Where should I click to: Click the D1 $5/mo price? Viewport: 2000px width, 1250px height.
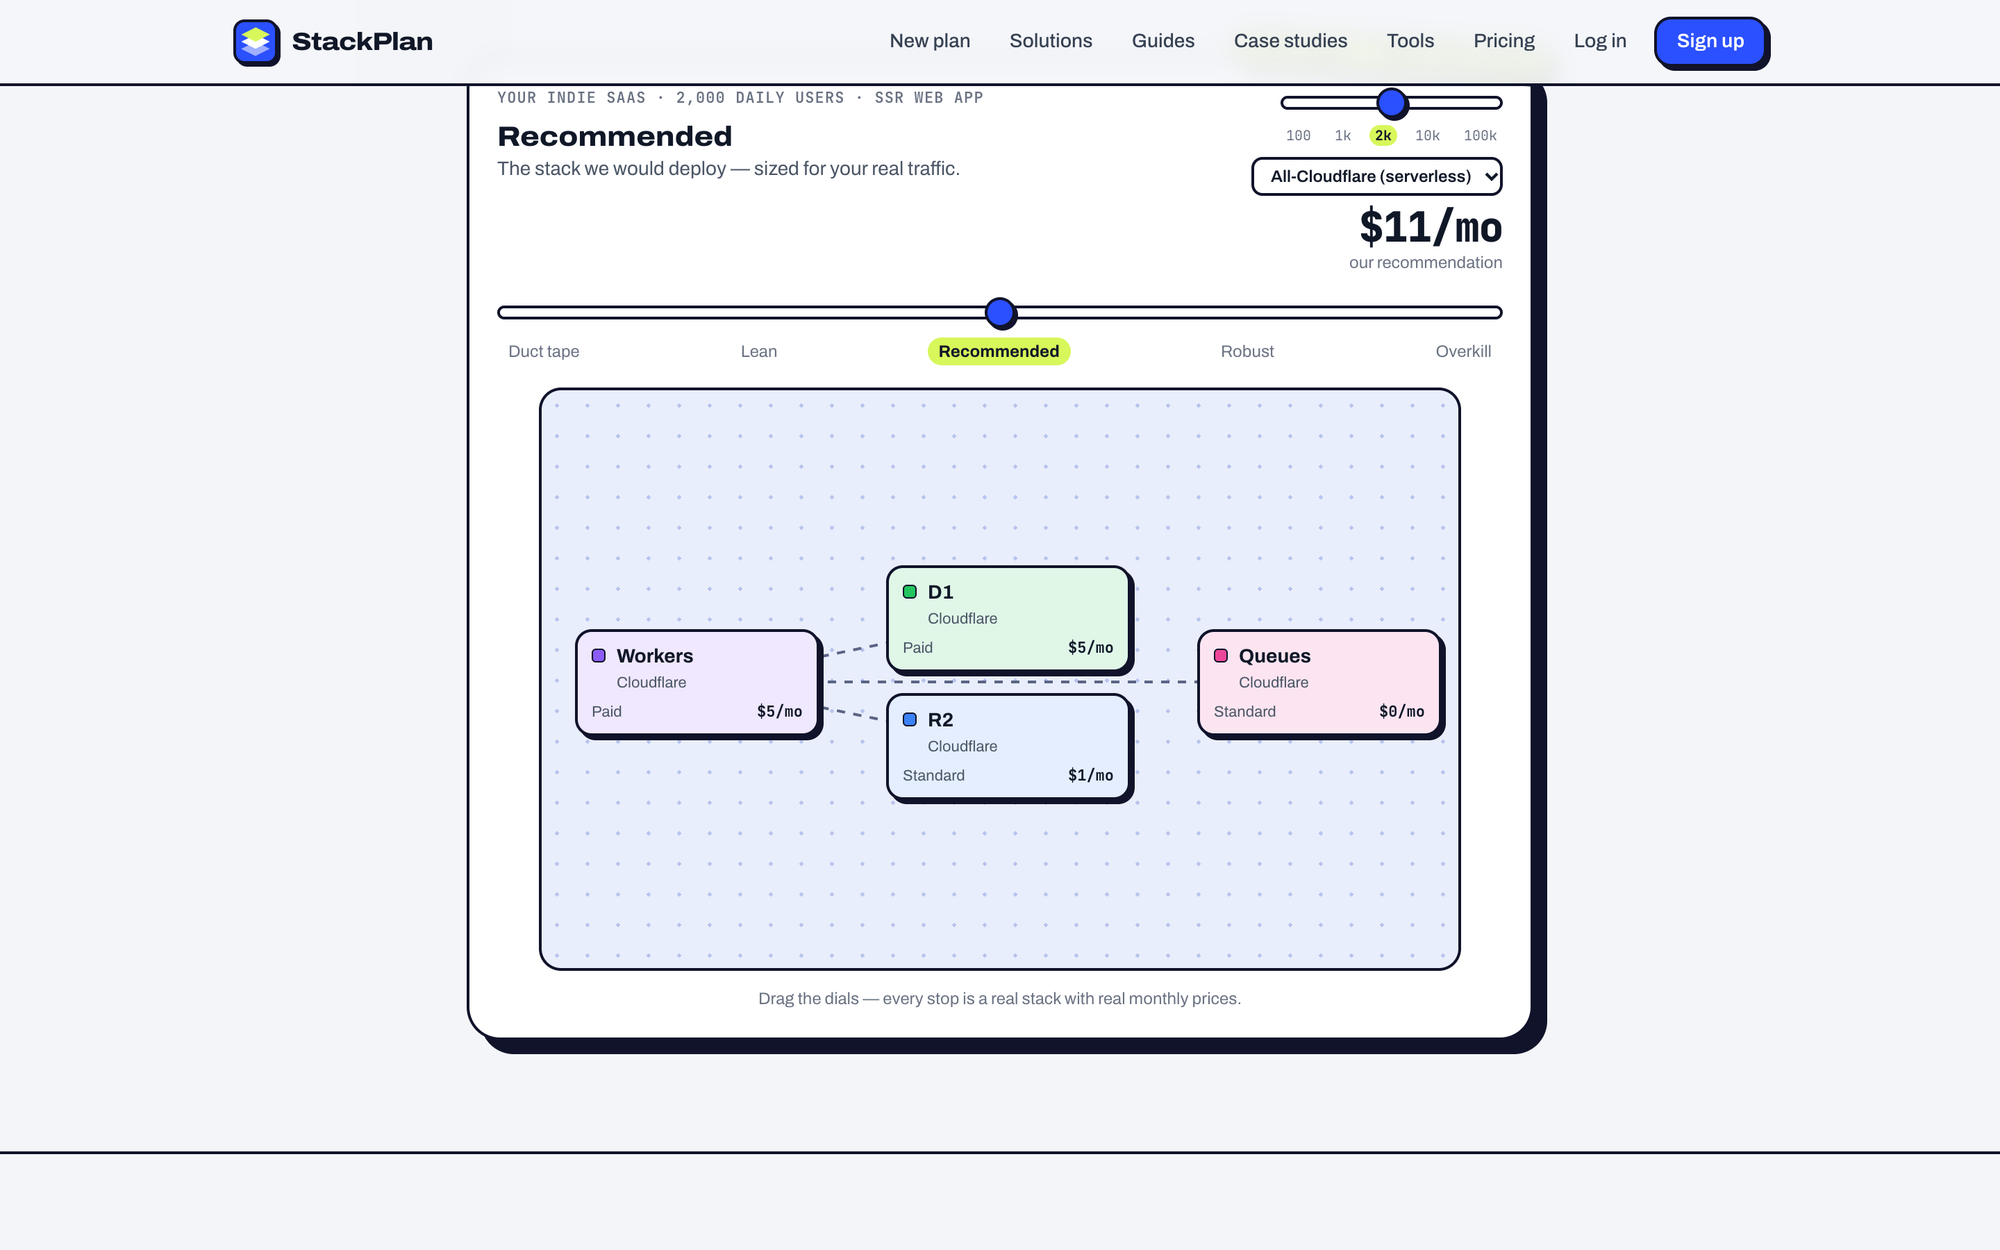[1090, 648]
